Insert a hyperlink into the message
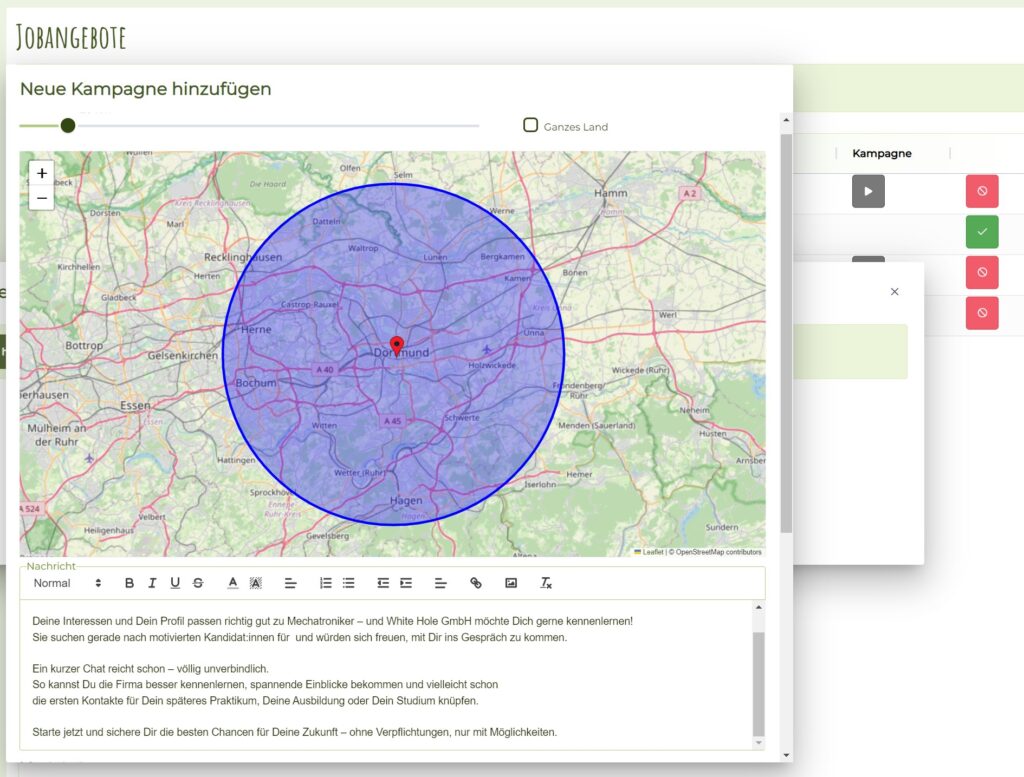 [x=476, y=583]
